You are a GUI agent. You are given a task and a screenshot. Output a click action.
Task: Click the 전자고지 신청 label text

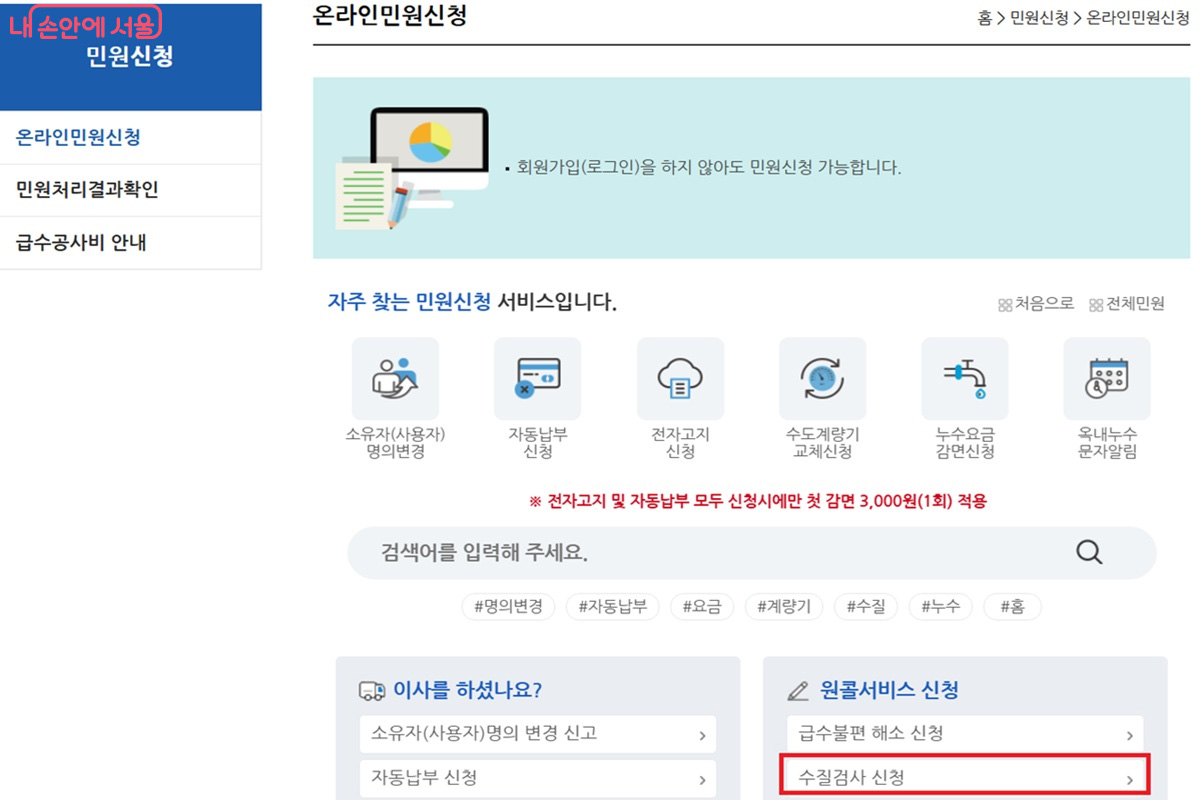tap(680, 443)
